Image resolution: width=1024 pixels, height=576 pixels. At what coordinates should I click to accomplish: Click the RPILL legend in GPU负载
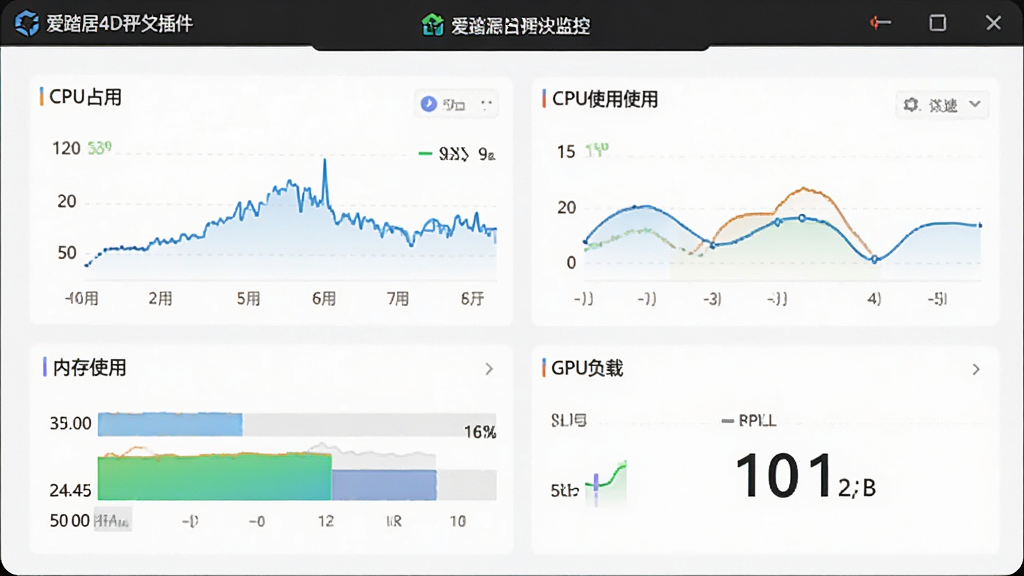point(750,421)
